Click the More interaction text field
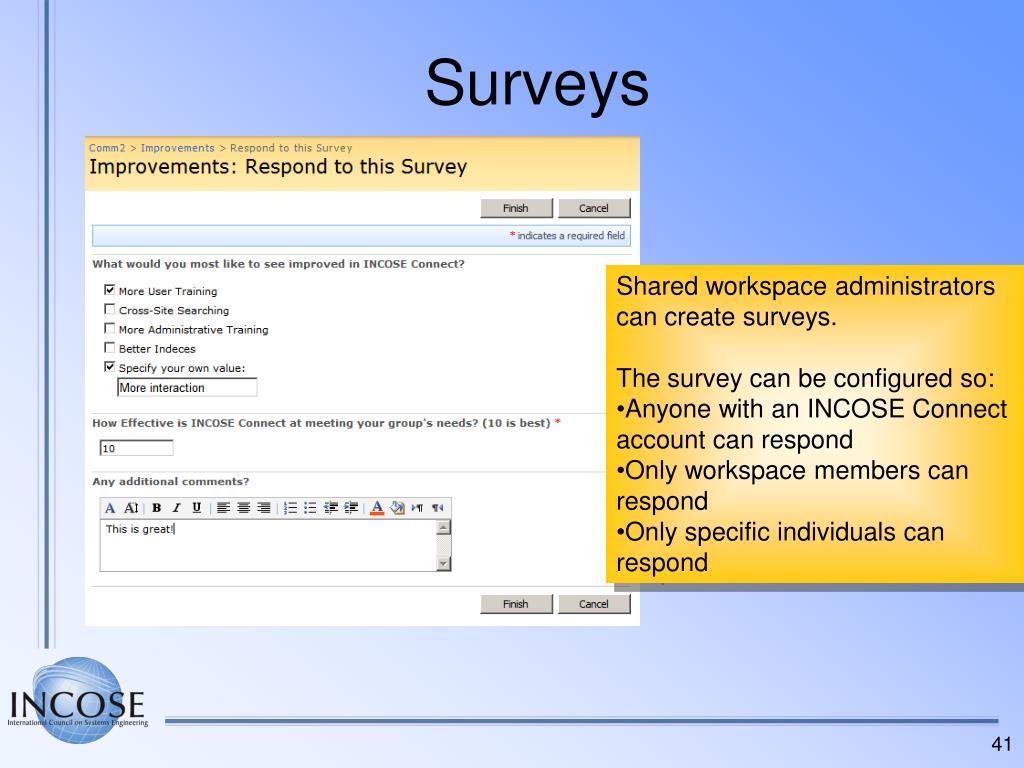 click(187, 387)
